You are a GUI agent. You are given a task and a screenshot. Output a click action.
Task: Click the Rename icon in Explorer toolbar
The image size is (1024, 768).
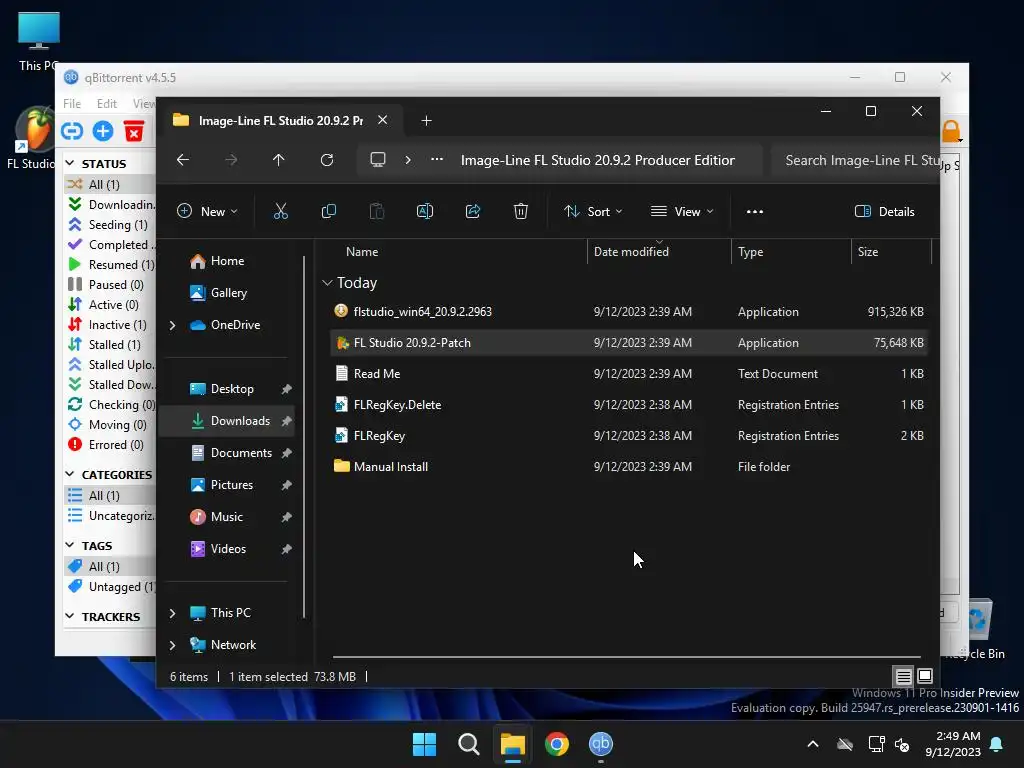[424, 212]
